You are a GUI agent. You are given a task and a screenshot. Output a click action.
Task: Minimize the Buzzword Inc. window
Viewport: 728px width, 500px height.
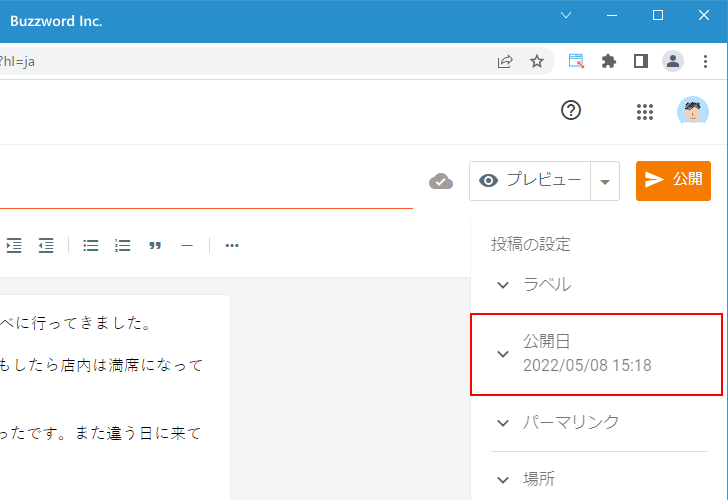point(612,15)
